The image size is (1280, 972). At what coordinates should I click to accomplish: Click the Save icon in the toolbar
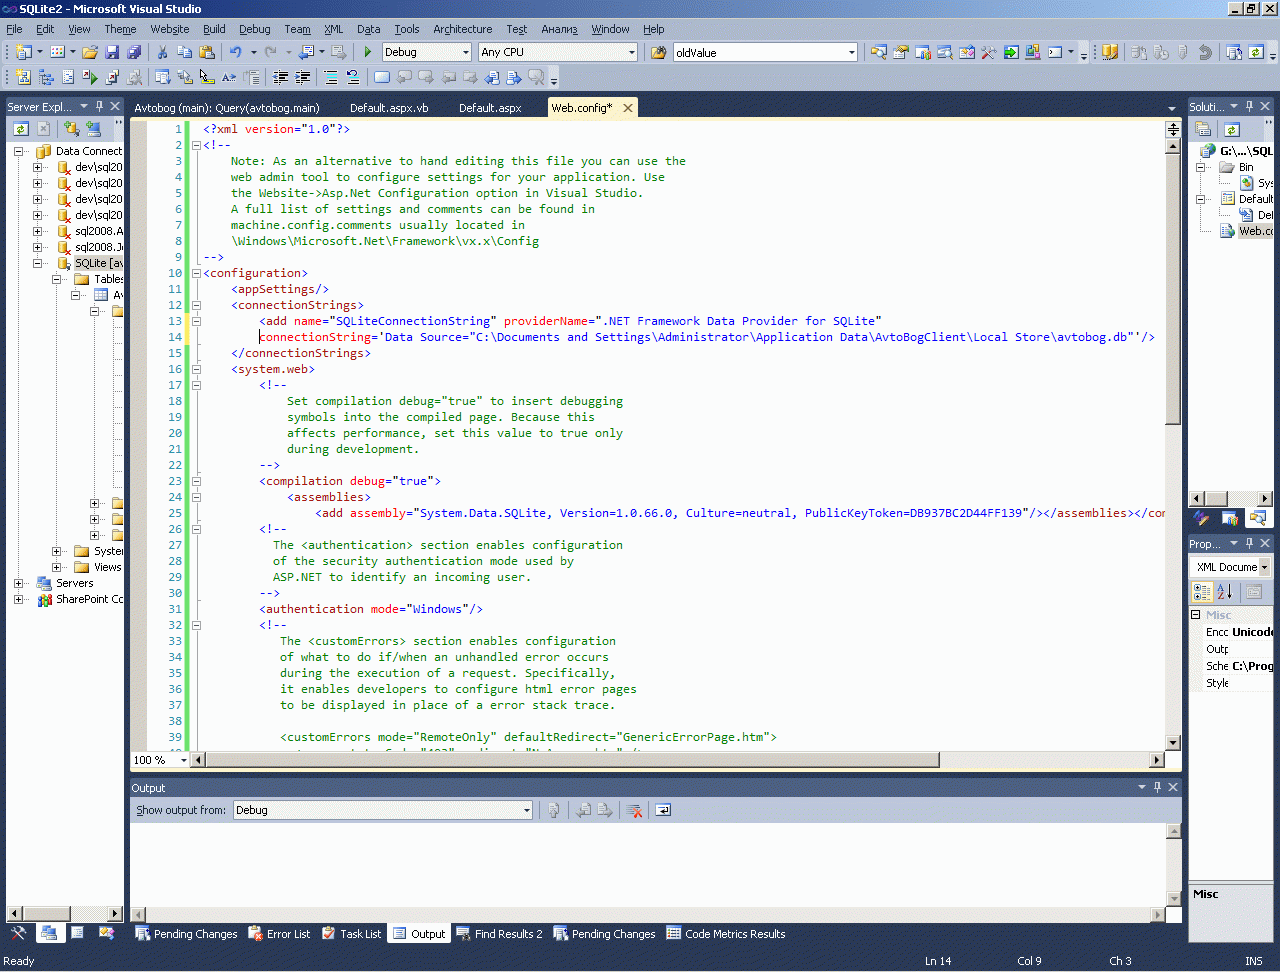coord(112,52)
